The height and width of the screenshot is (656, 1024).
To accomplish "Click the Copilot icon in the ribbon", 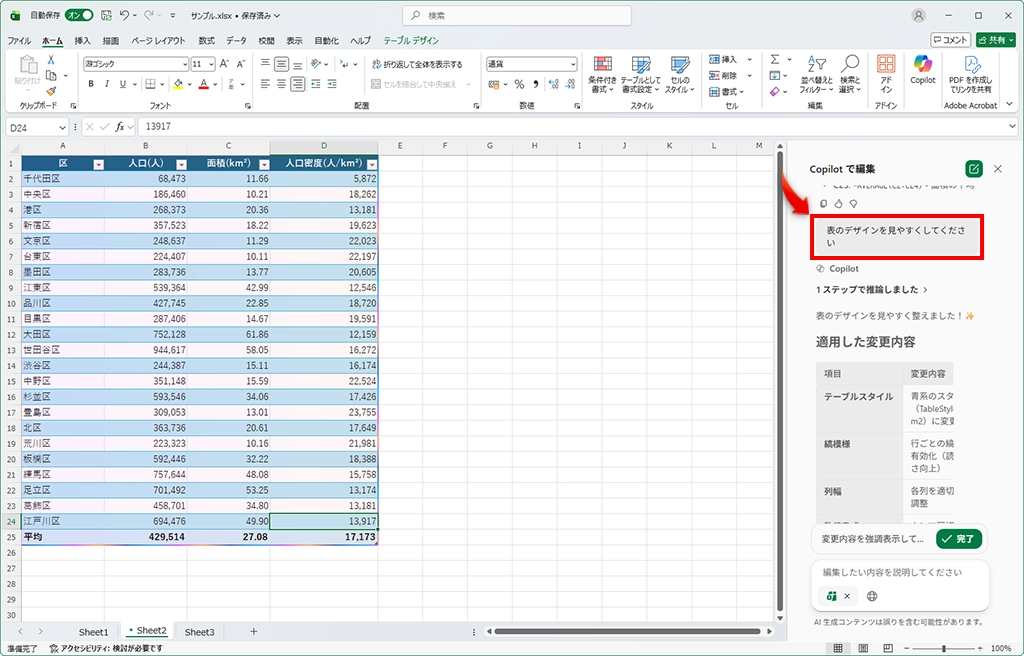I will (922, 68).
